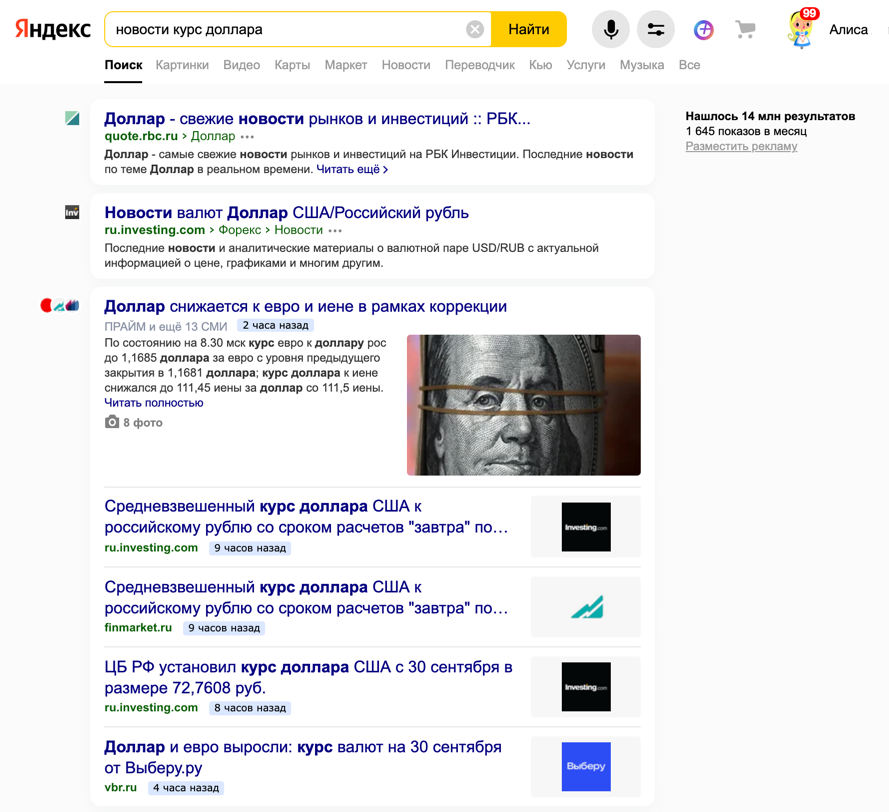The image size is (889, 812).
Task: Open three-dot menu next to quote.rbc.ru
Action: (x=248, y=137)
